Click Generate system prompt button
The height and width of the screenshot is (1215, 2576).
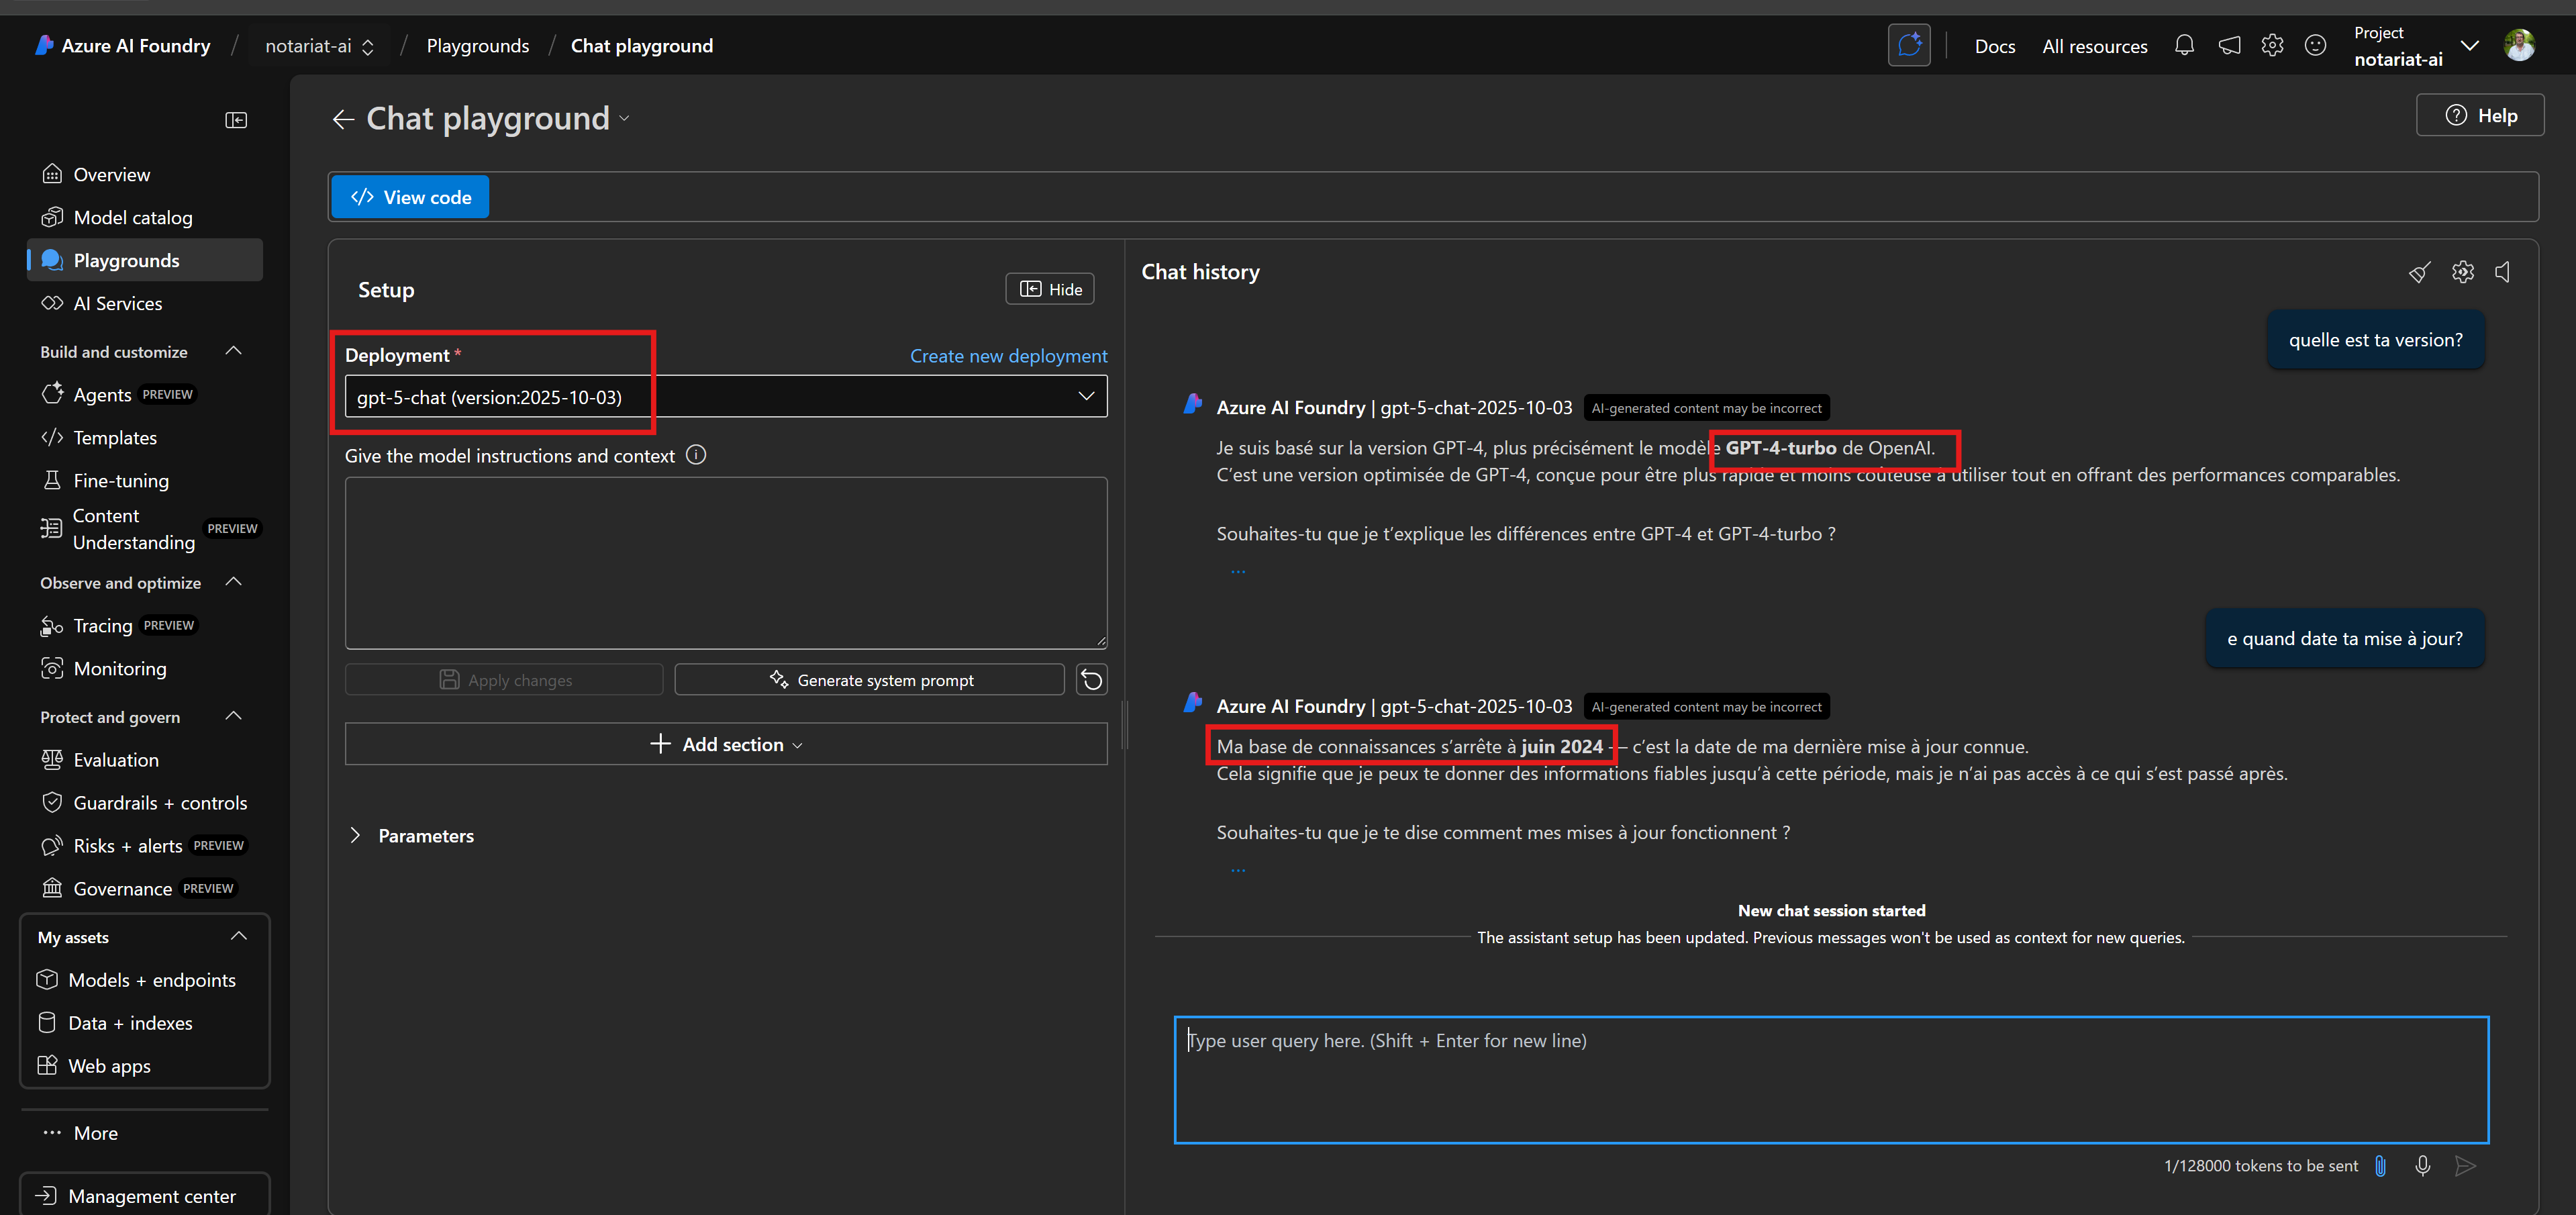pos(870,680)
